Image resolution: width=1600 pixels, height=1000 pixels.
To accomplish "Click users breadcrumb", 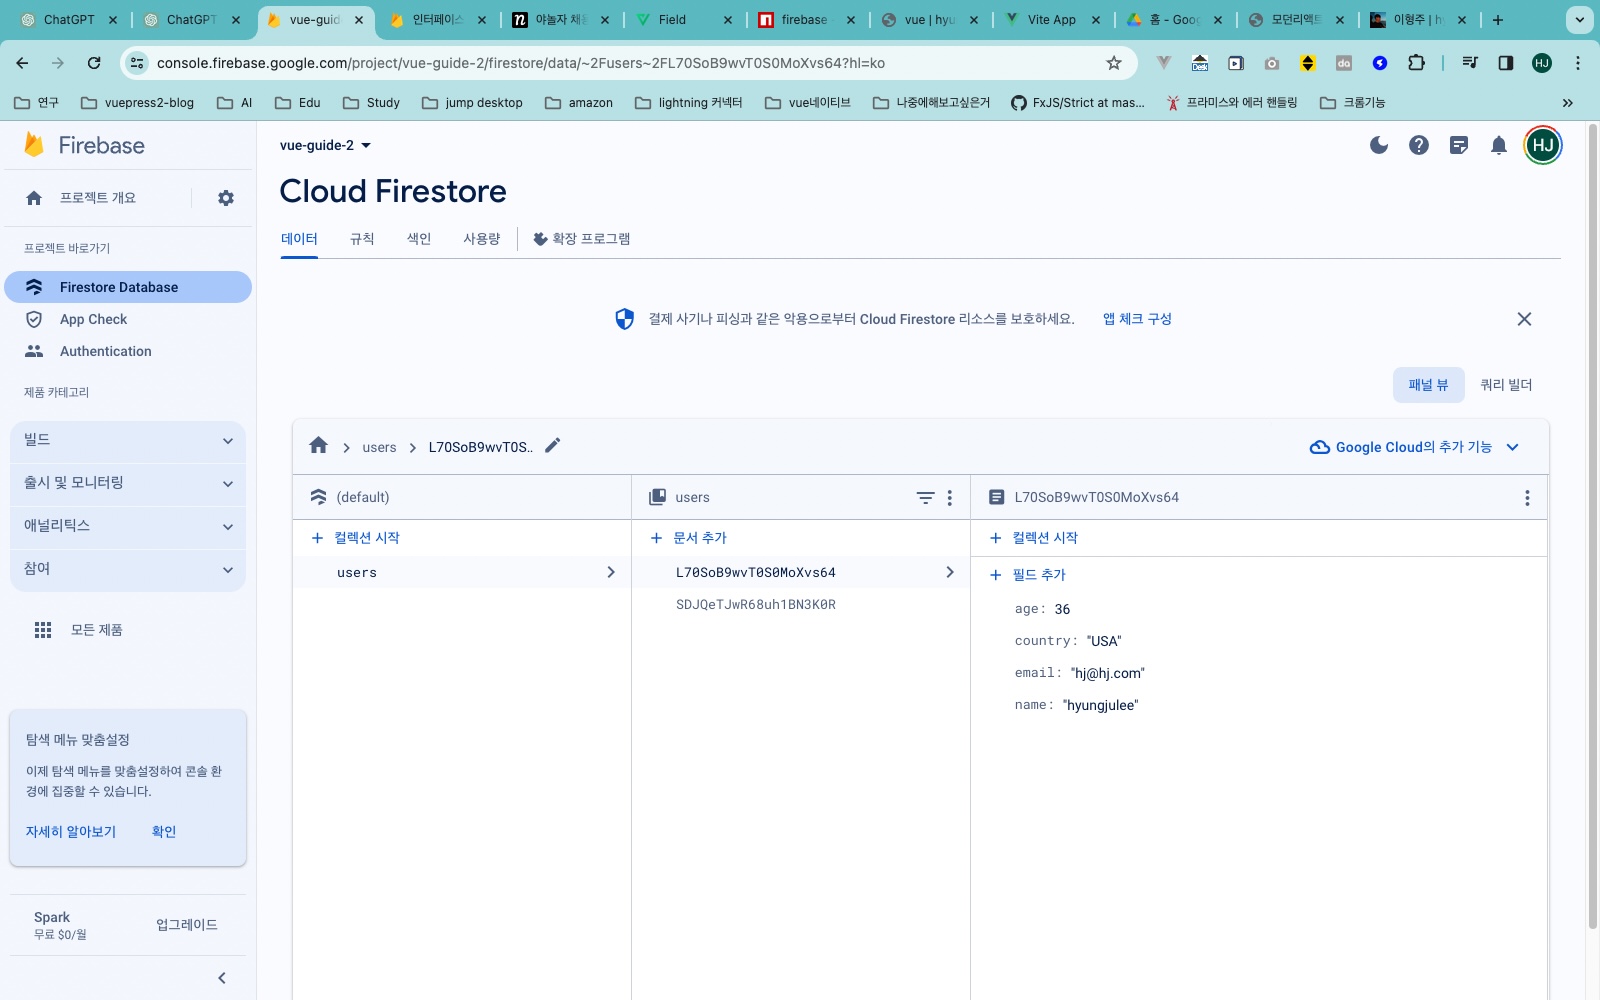I will 379,447.
